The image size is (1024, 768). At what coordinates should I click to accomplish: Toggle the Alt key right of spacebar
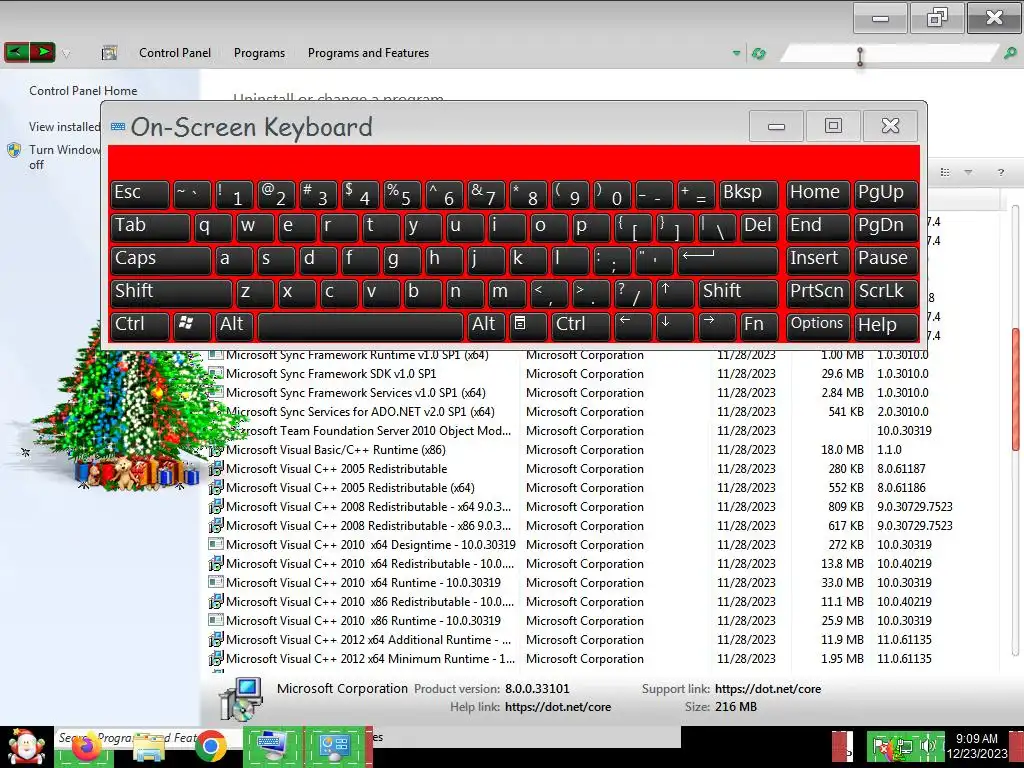(486, 325)
